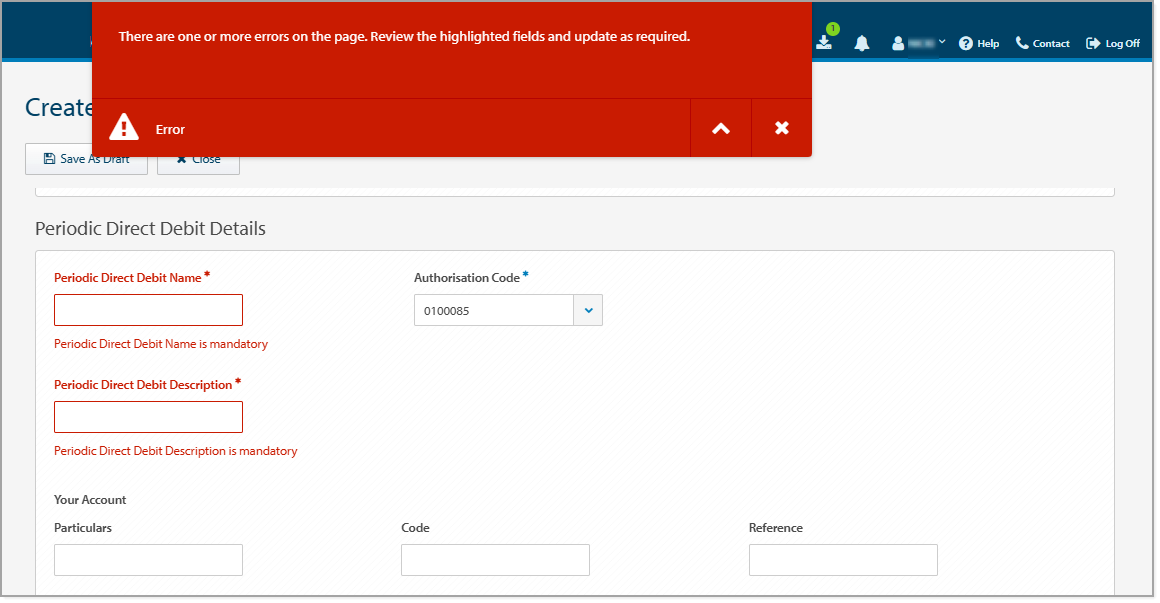Open the Authorisation Code dropdown
The width and height of the screenshot is (1160, 603).
pos(588,310)
